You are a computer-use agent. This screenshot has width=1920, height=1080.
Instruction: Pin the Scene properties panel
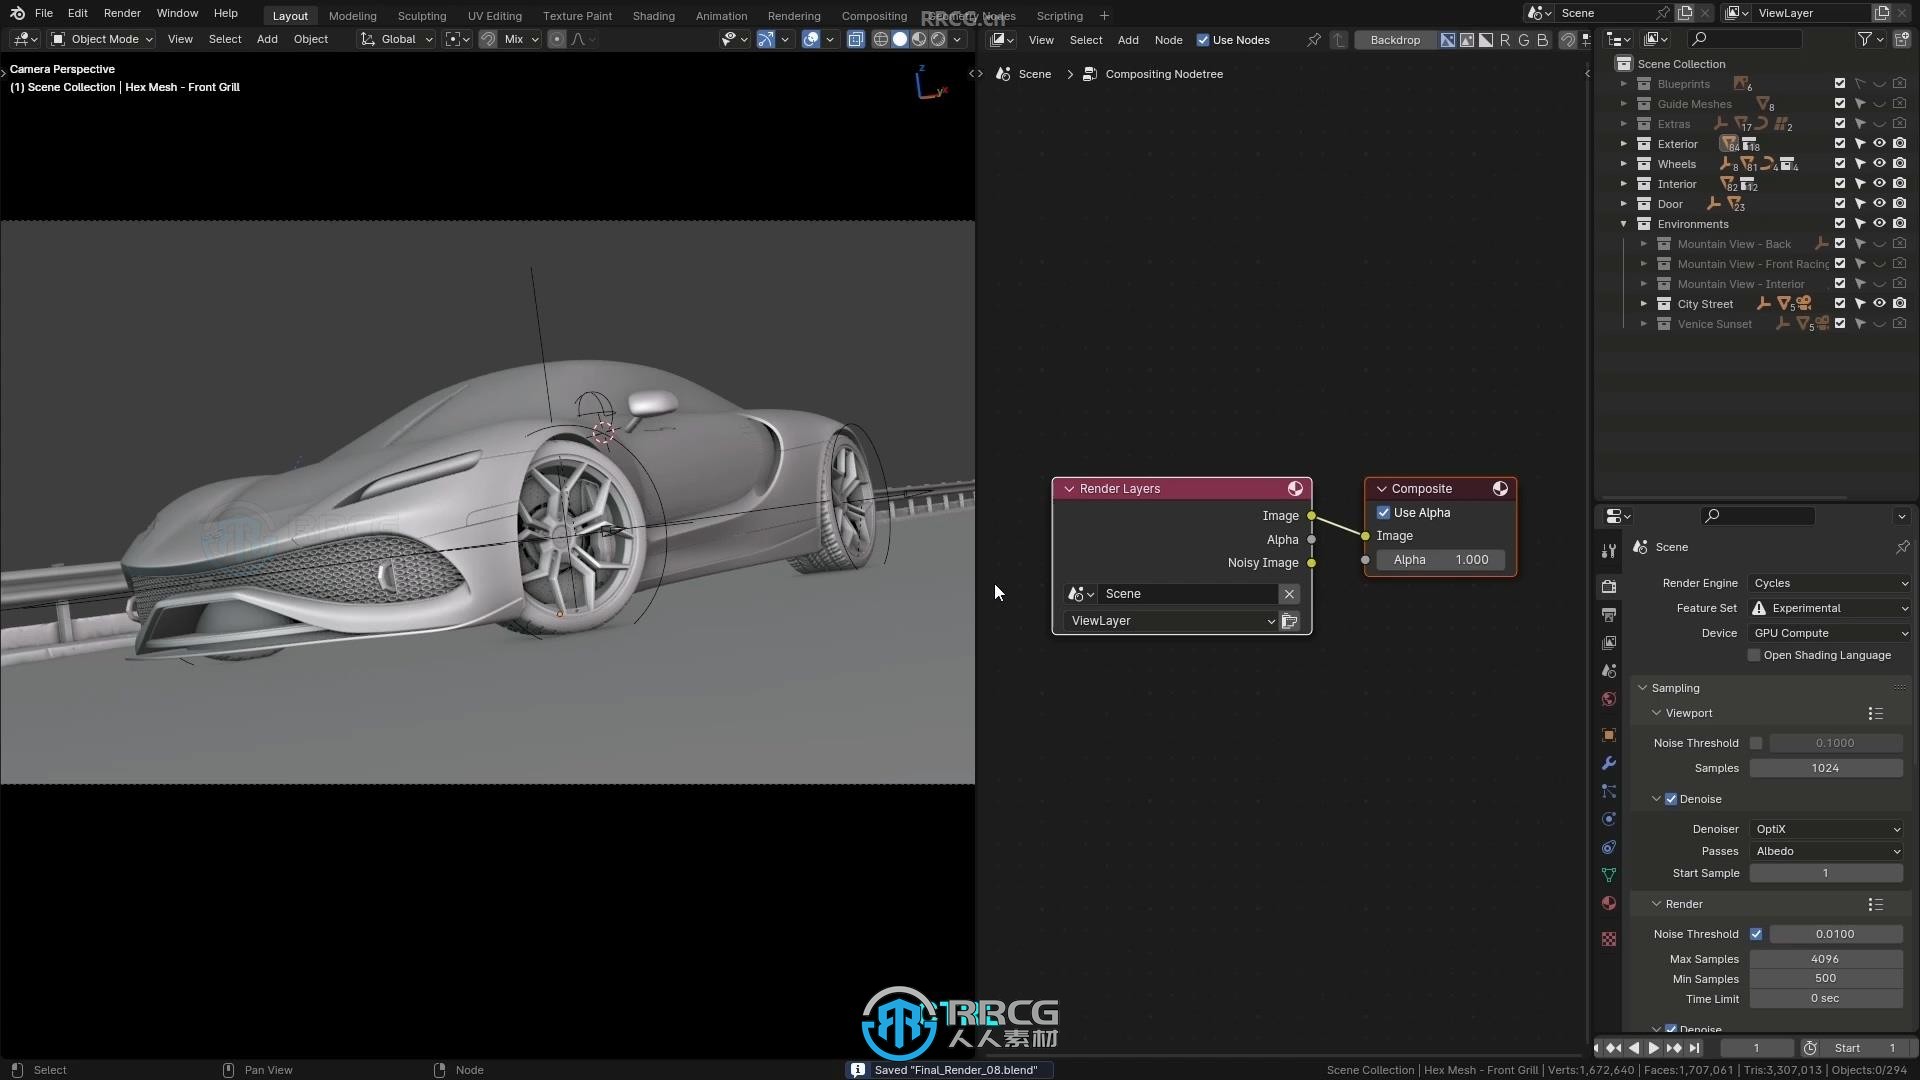[1902, 547]
